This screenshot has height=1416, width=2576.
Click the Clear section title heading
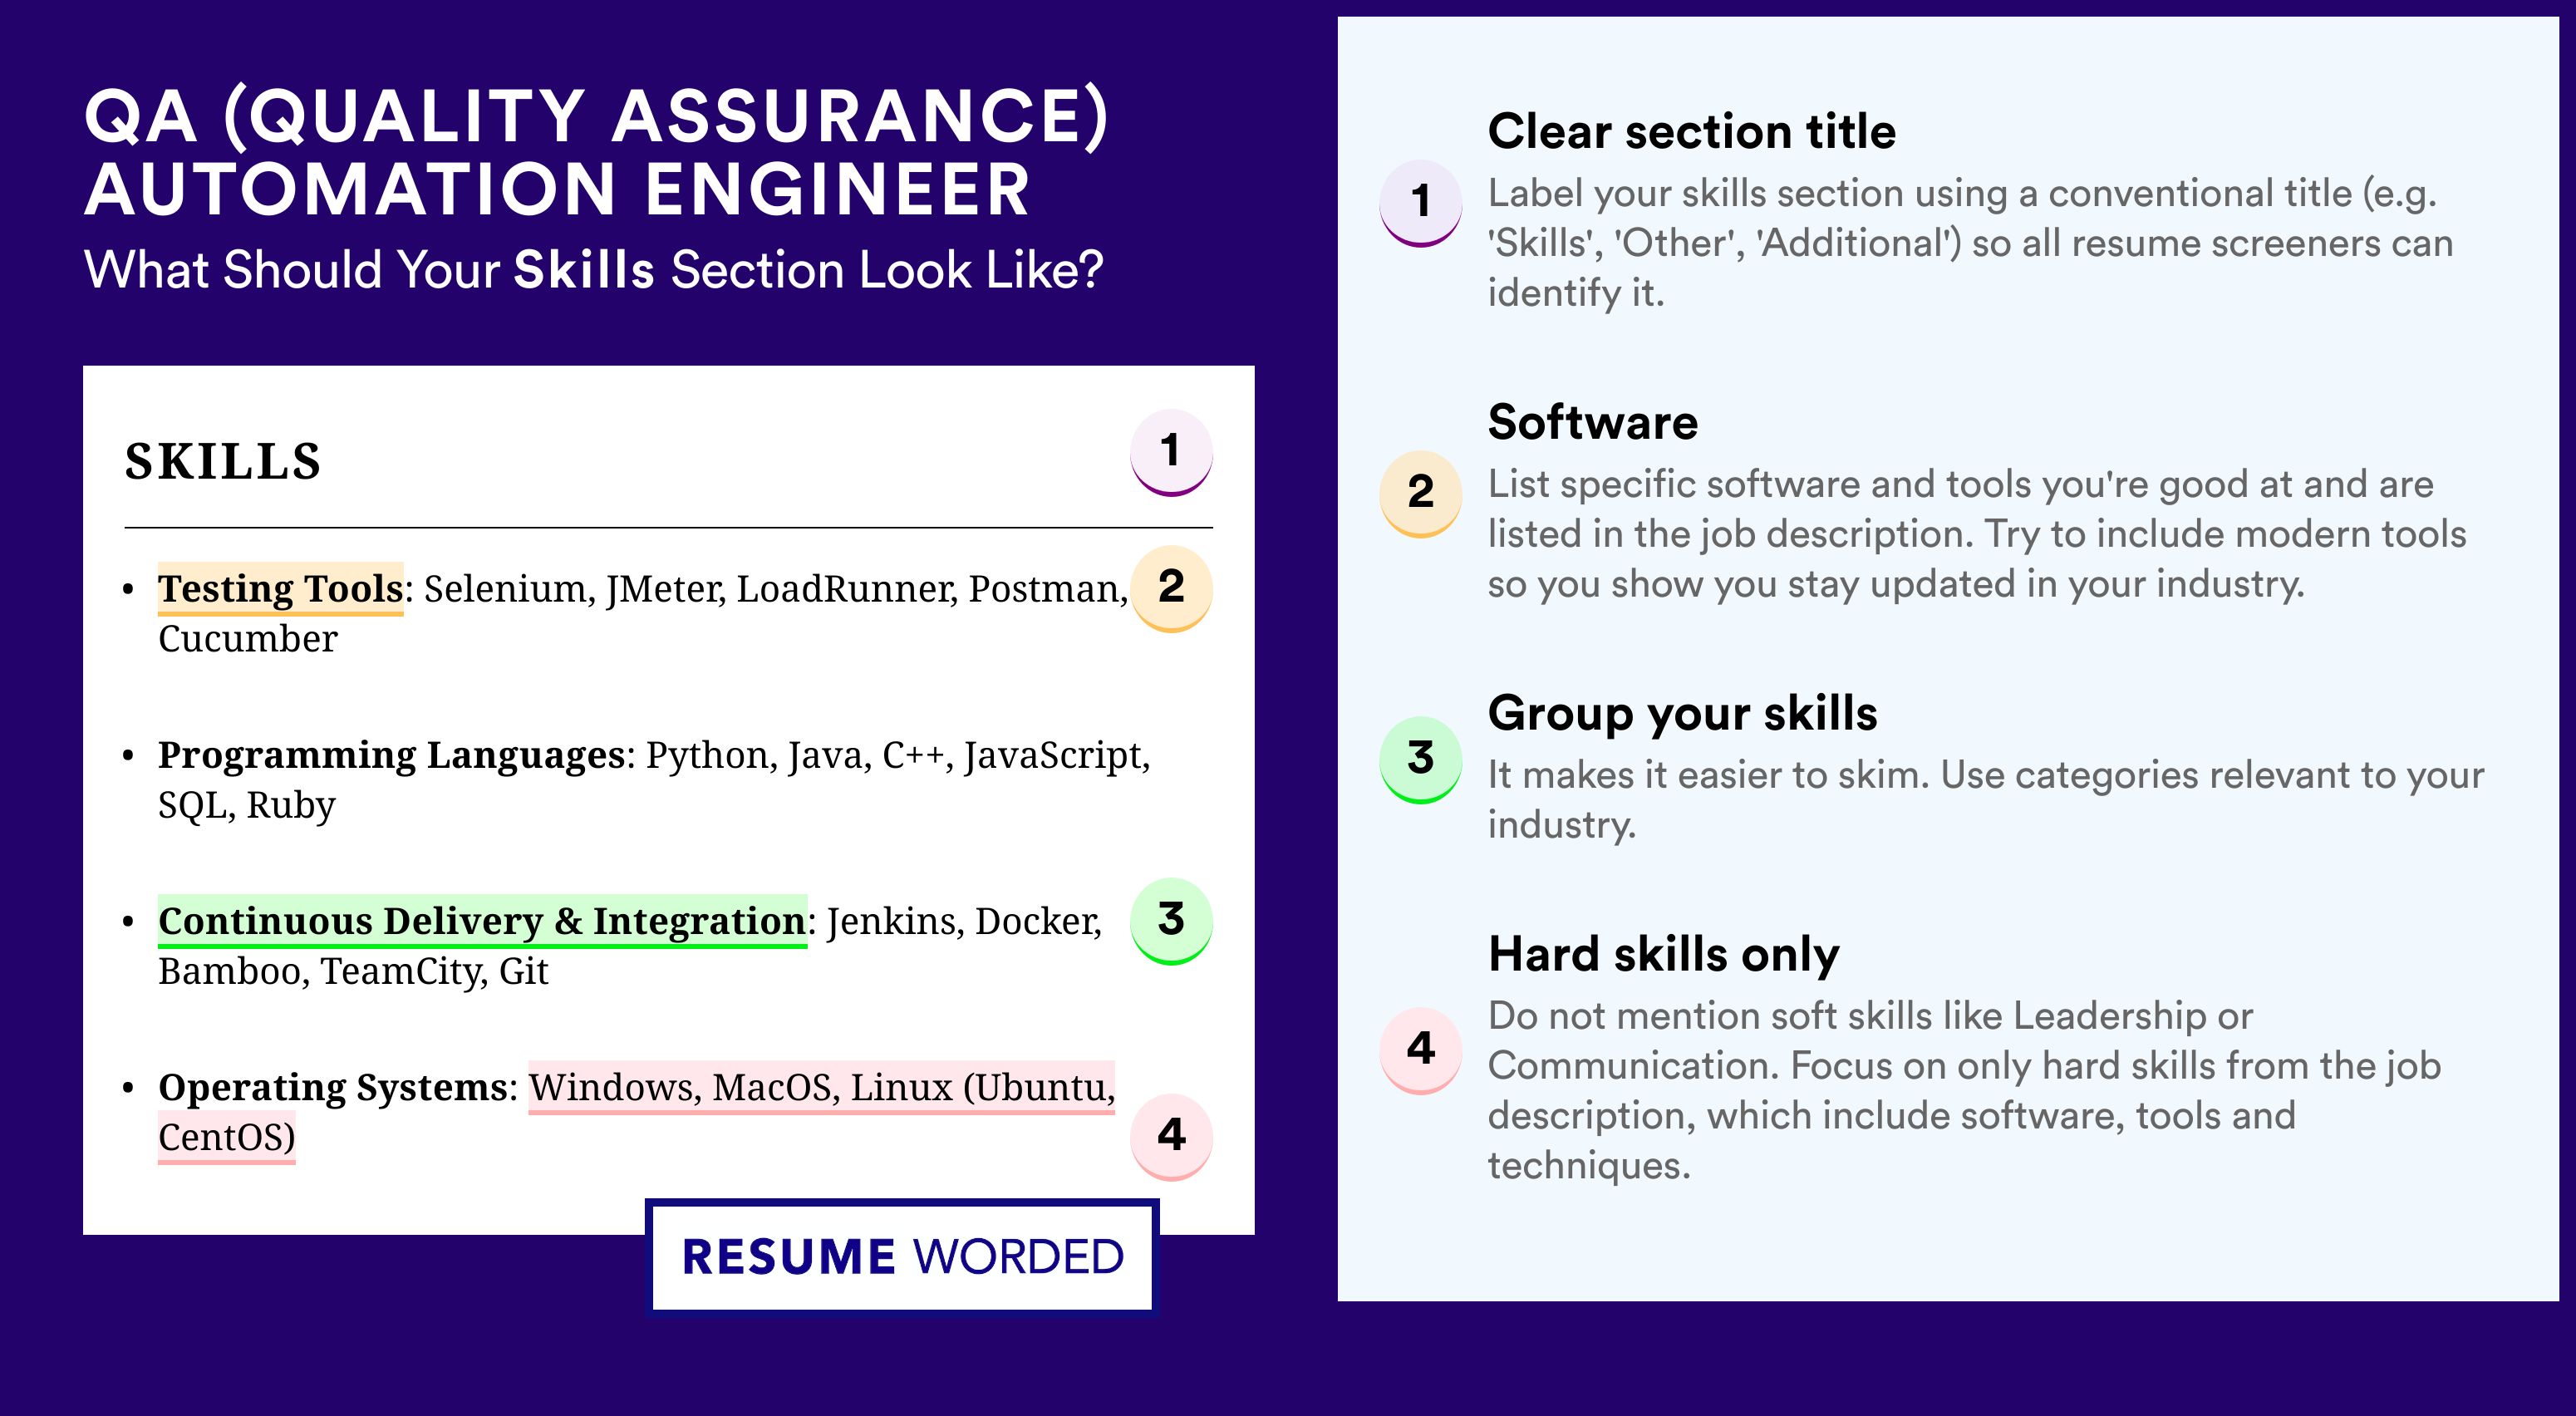click(1691, 131)
